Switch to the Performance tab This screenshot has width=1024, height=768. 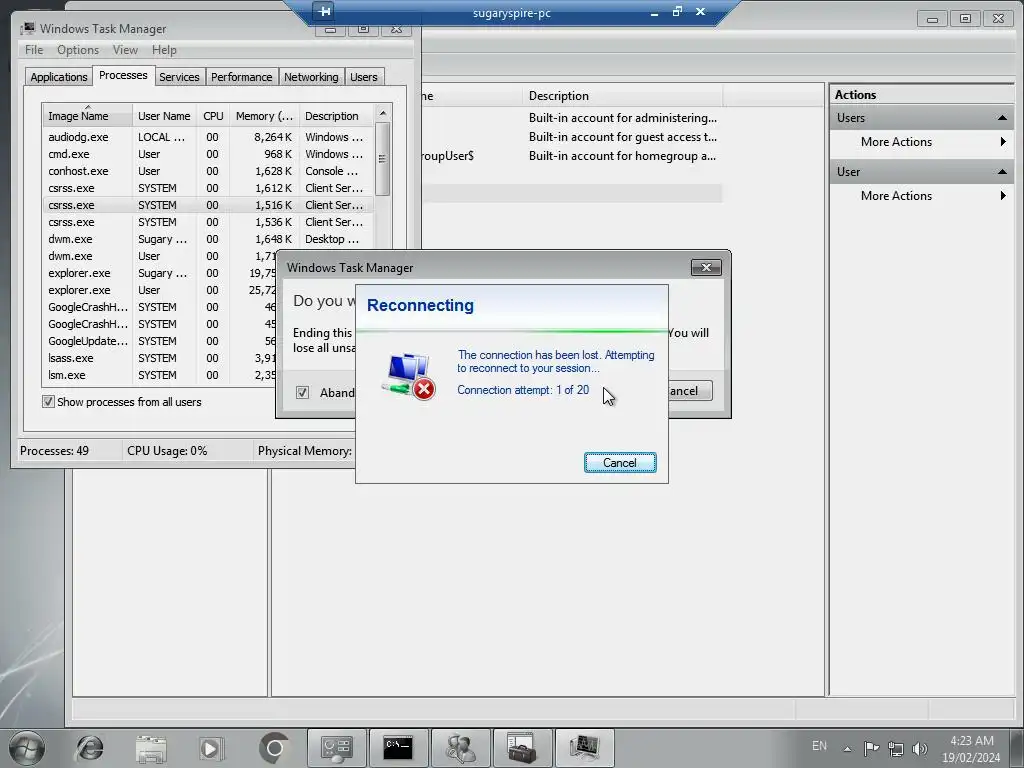tap(242, 77)
